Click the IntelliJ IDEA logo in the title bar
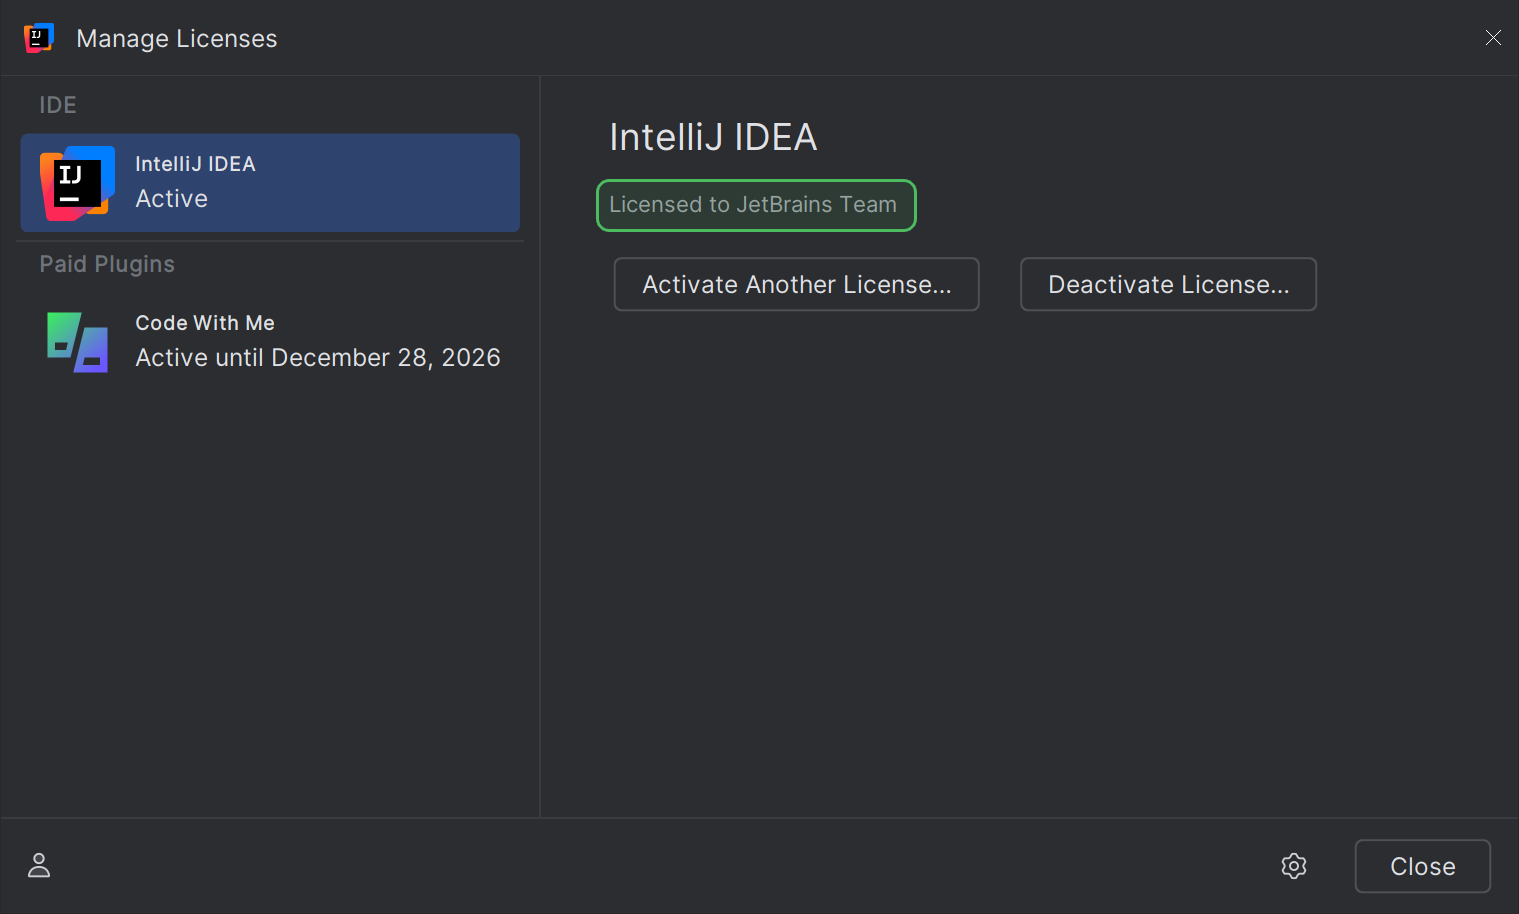 click(38, 38)
